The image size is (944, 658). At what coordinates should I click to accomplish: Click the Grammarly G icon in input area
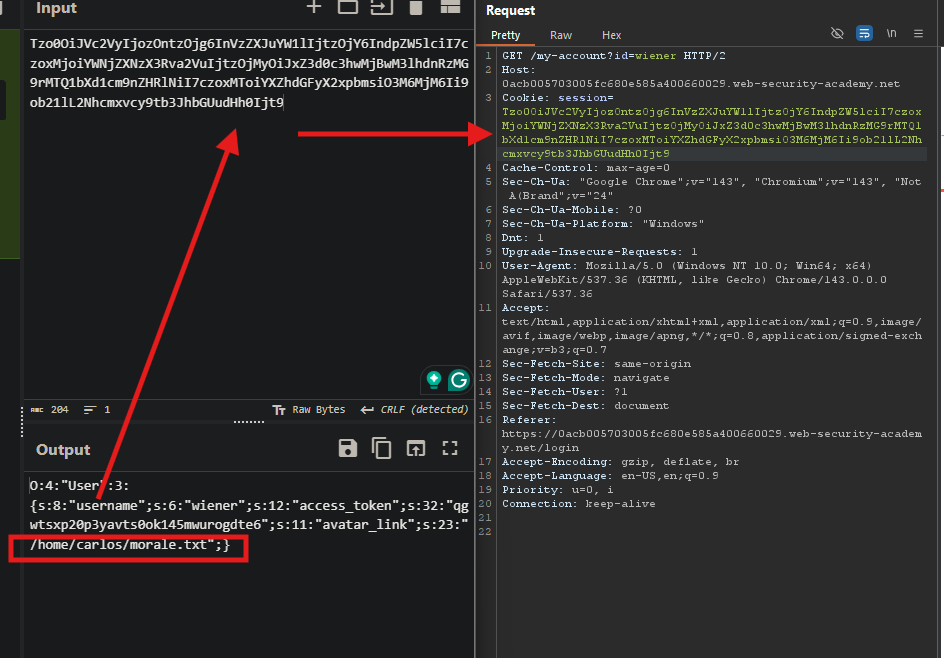point(459,380)
